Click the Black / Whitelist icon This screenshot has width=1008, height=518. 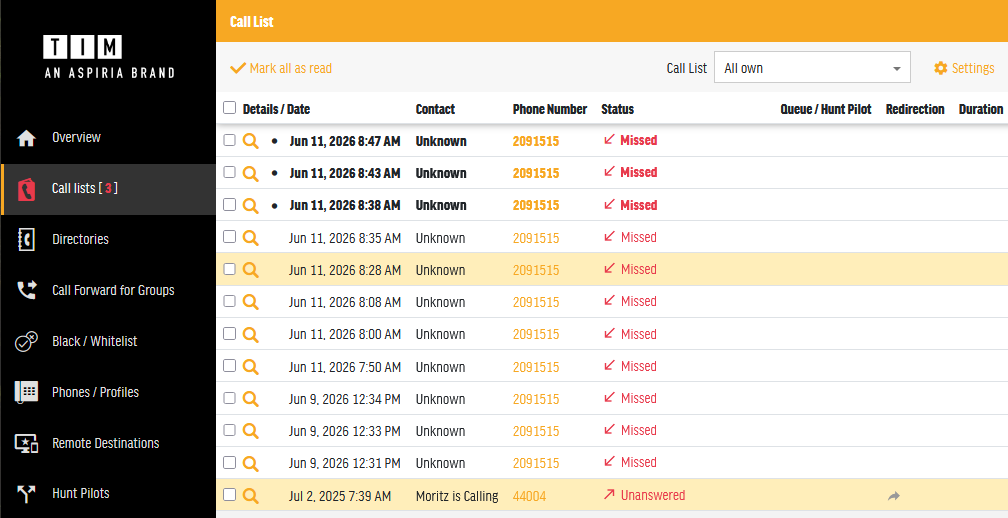click(26, 341)
